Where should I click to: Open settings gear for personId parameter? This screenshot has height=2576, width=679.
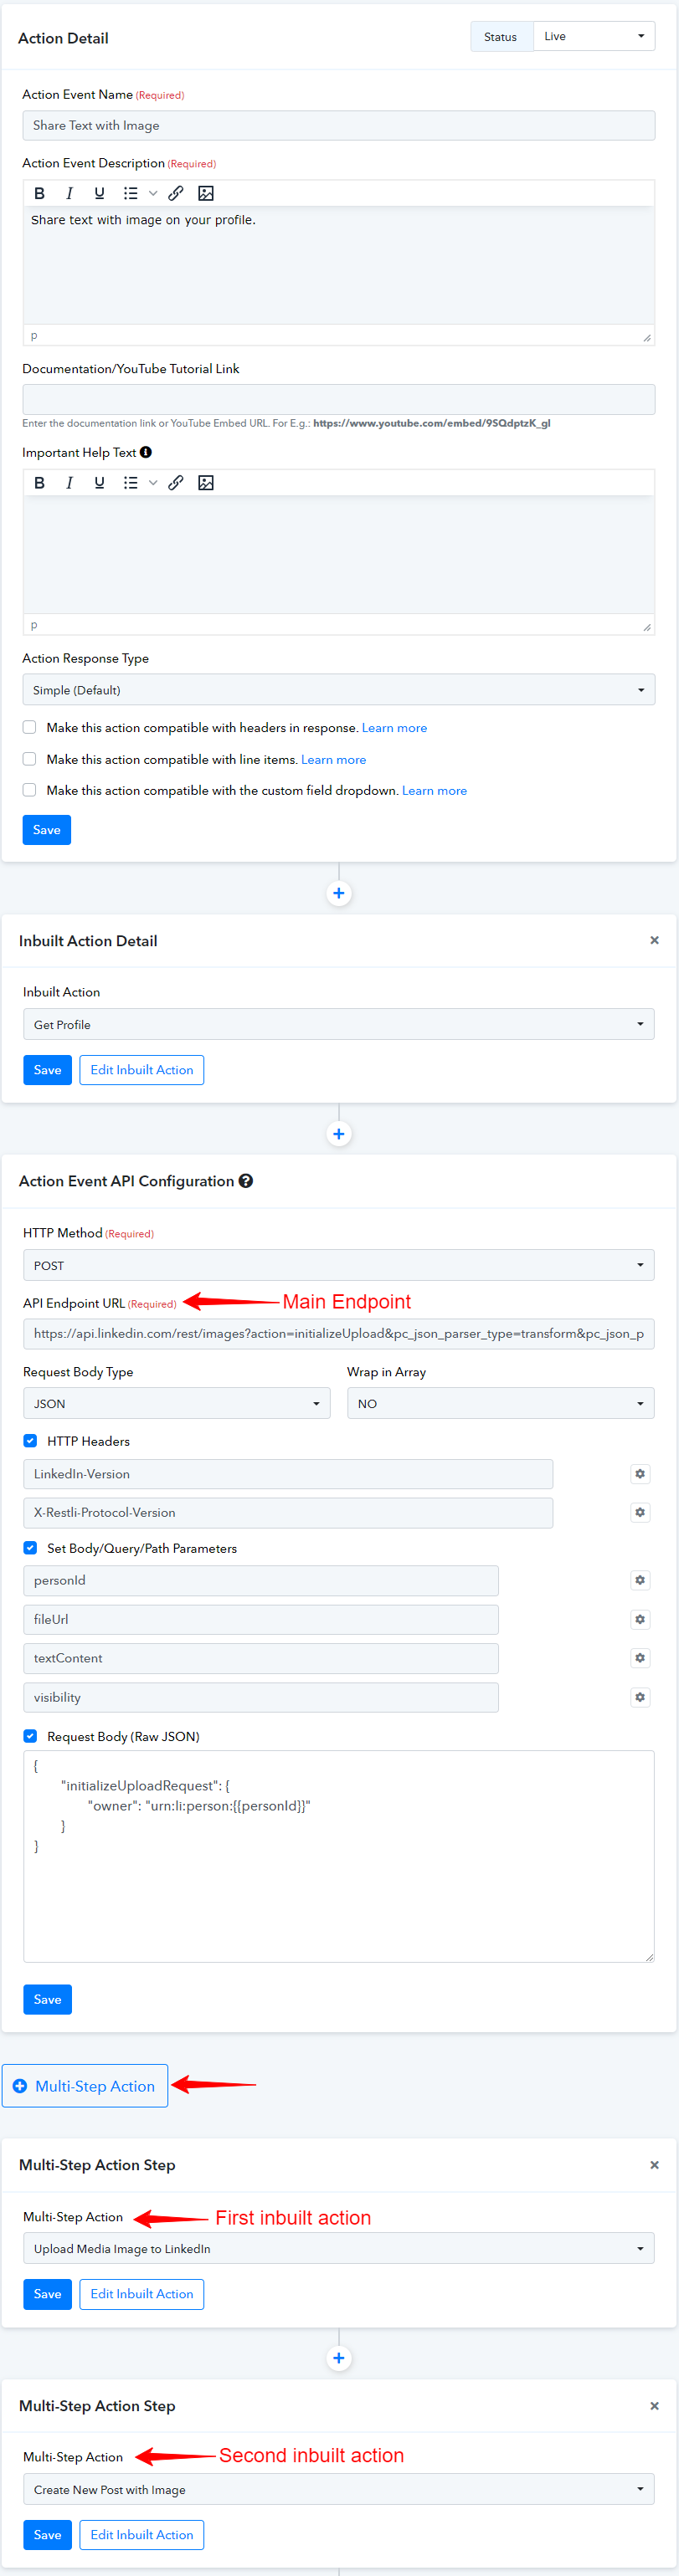[x=640, y=1580]
